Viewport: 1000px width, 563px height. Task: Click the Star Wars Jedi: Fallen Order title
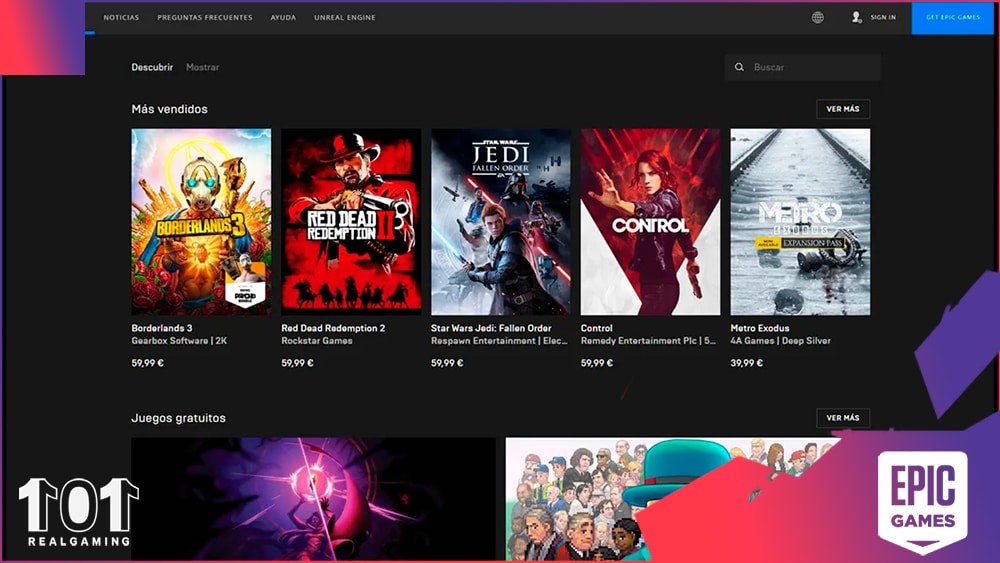tap(491, 328)
